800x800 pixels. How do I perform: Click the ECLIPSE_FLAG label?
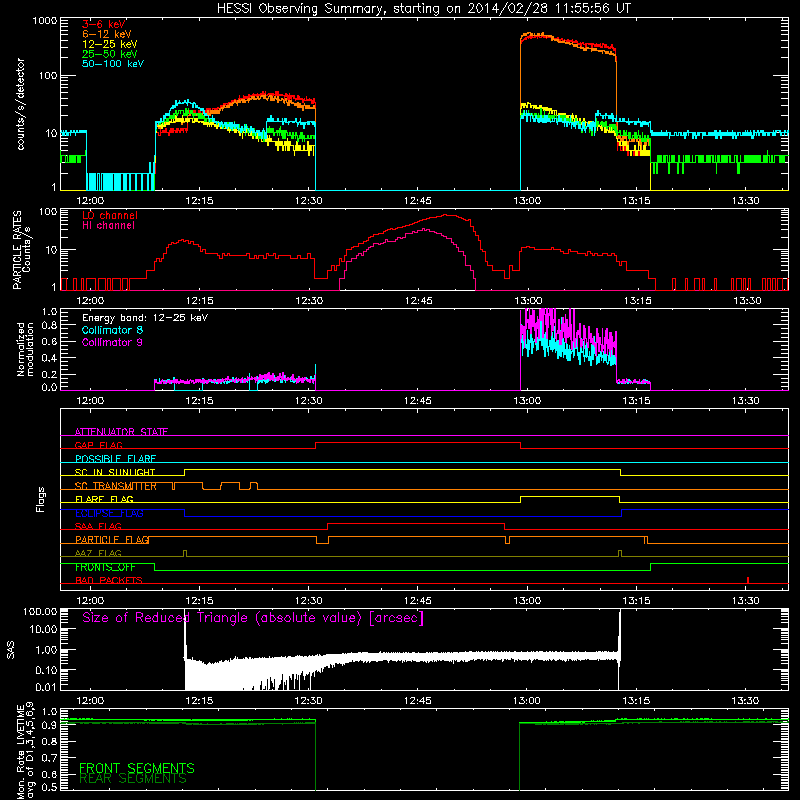coord(109,513)
